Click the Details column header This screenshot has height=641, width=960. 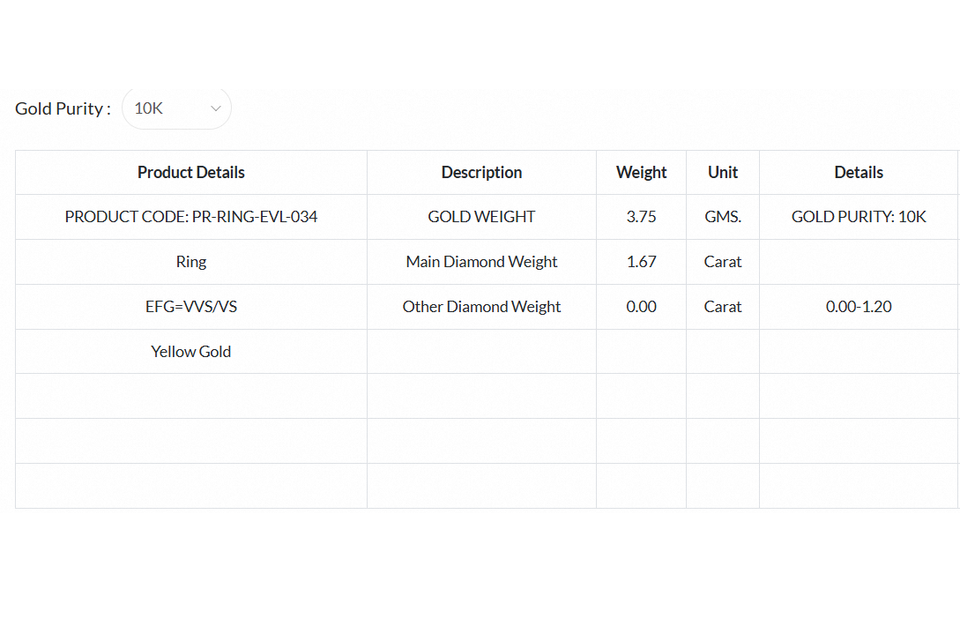[858, 172]
